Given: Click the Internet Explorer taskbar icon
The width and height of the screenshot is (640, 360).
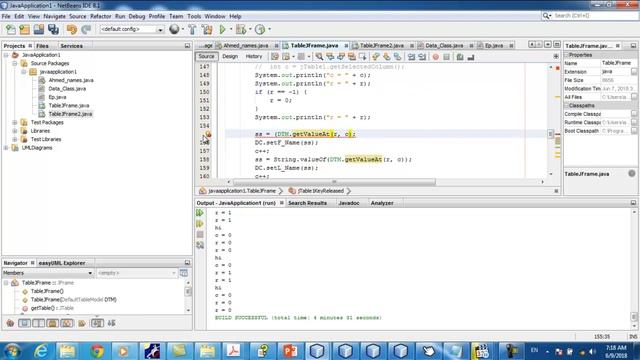Looking at the screenshot, I should tap(41, 351).
